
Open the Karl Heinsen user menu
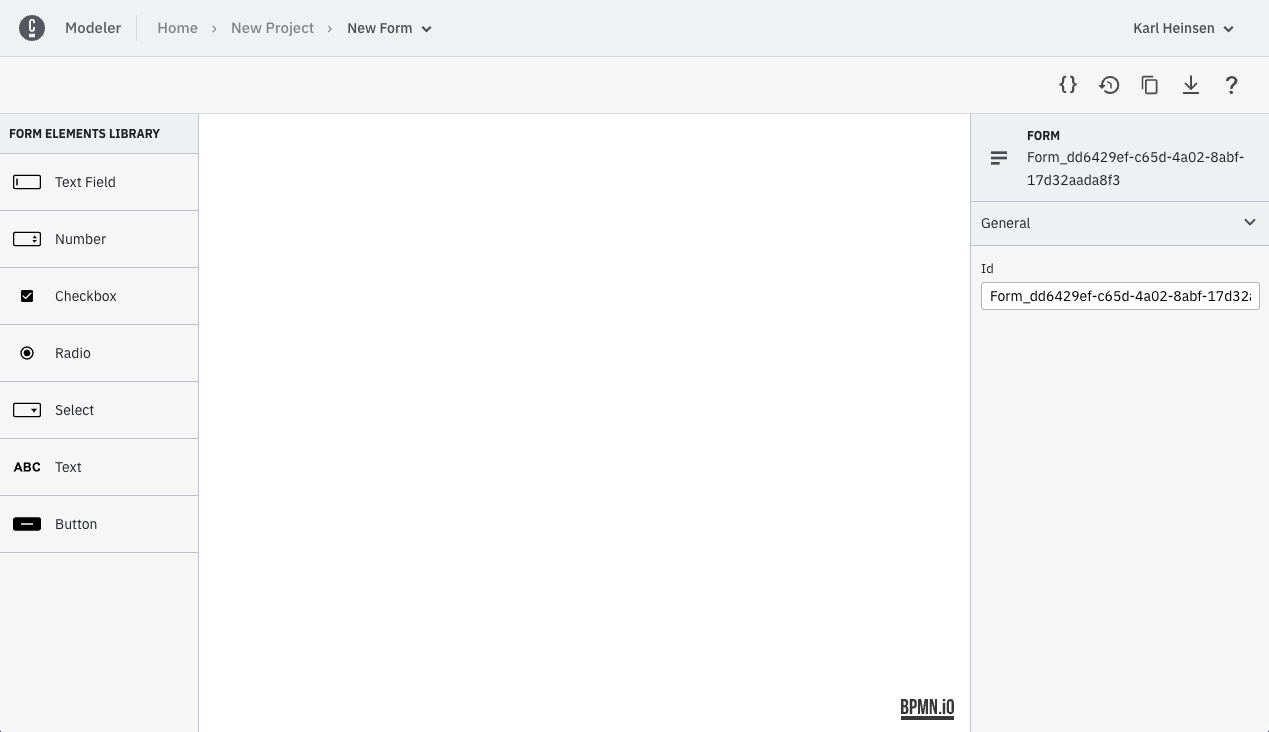coord(1183,28)
